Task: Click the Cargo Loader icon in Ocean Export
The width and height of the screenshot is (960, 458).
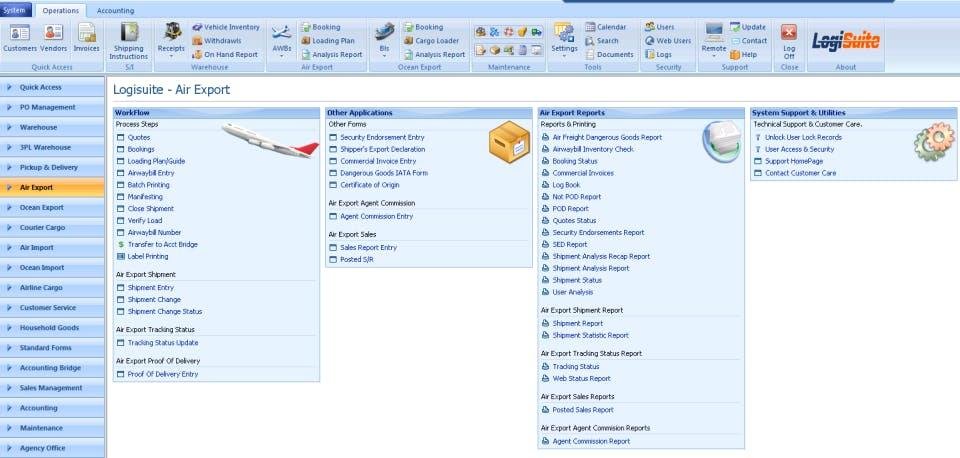Action: tap(429, 41)
